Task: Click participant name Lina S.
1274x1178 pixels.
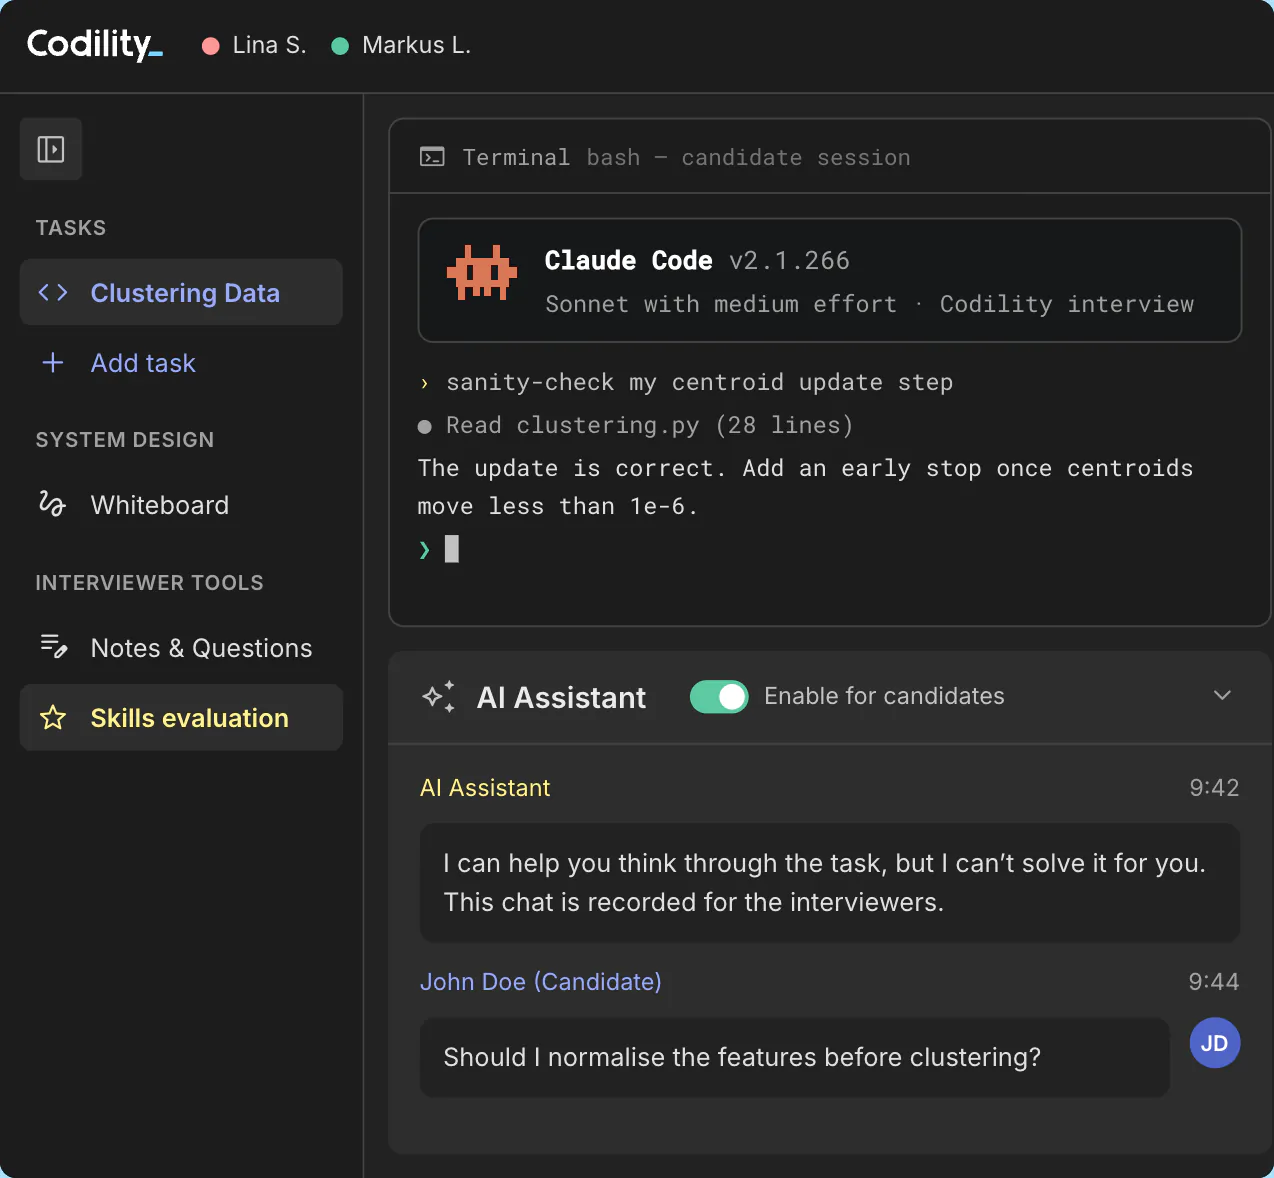Action: click(269, 45)
